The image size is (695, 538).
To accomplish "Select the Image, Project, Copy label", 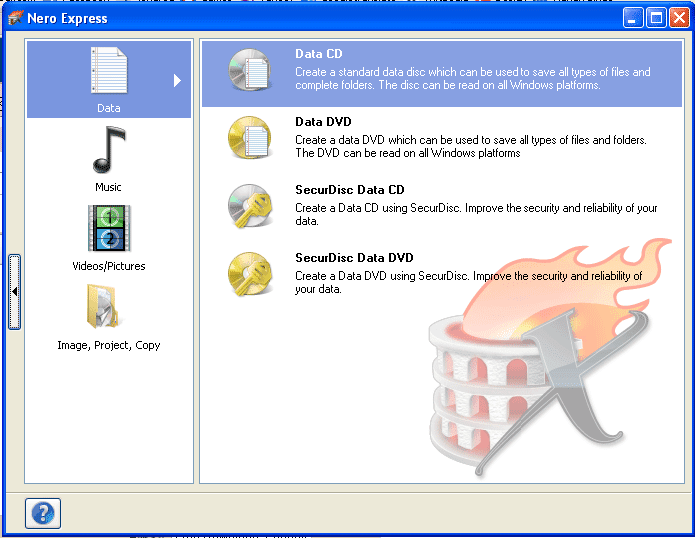I will tap(109, 345).
